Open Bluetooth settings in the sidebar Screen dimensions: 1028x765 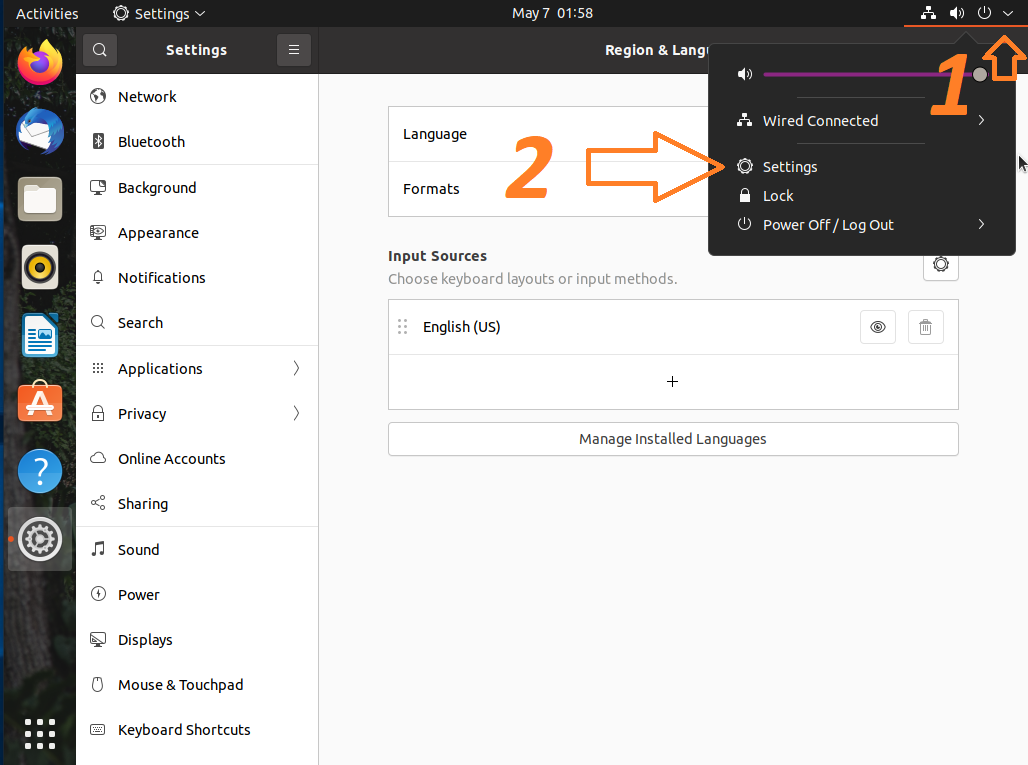tap(151, 142)
